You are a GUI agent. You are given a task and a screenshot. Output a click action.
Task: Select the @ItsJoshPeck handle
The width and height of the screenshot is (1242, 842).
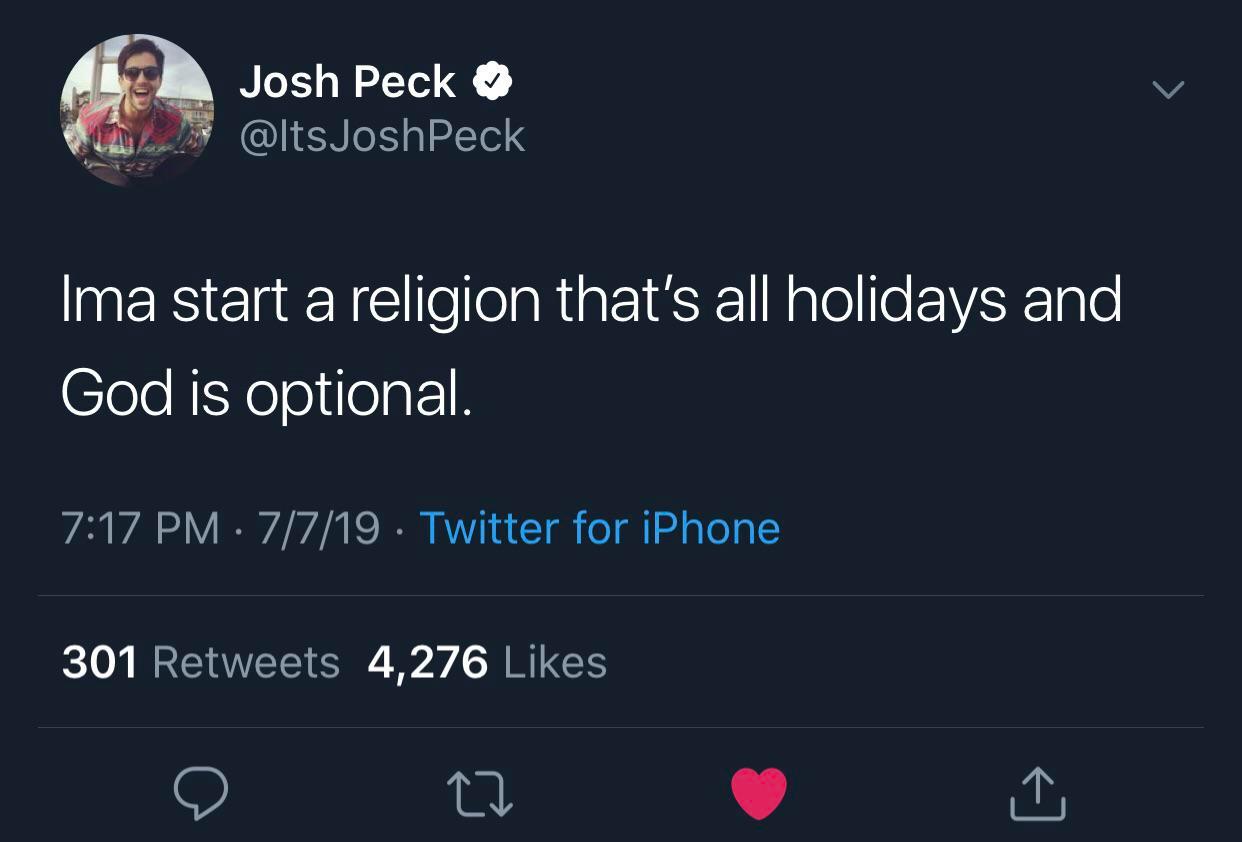pyautogui.click(x=383, y=135)
